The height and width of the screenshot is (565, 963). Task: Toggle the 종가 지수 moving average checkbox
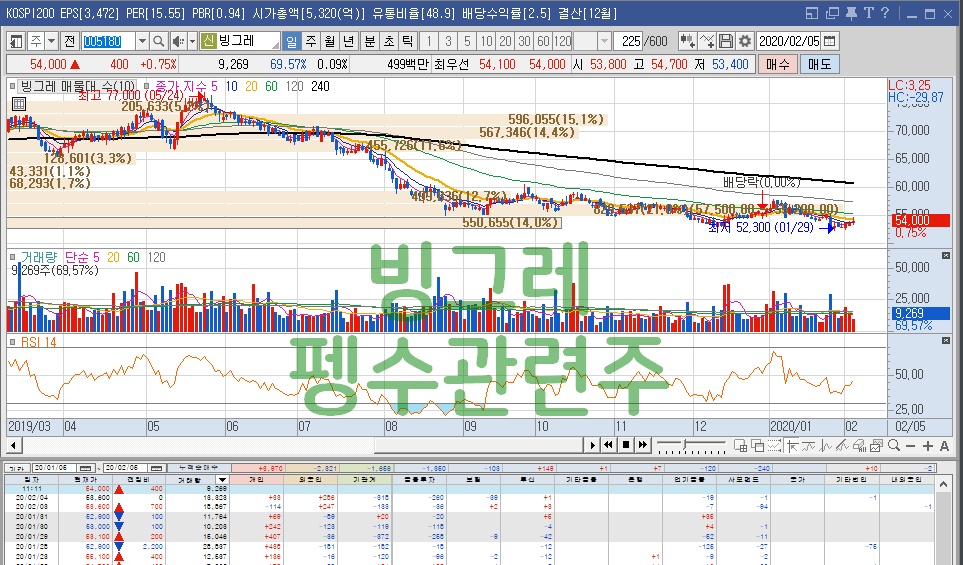pyautogui.click(x=146, y=87)
